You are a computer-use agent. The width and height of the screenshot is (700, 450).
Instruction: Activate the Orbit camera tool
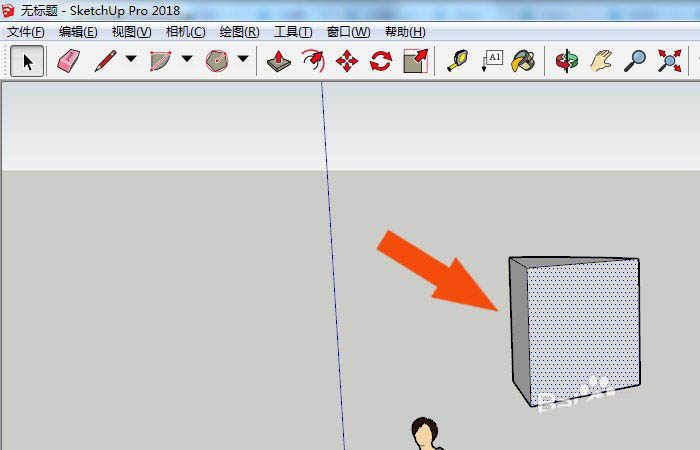[567, 61]
